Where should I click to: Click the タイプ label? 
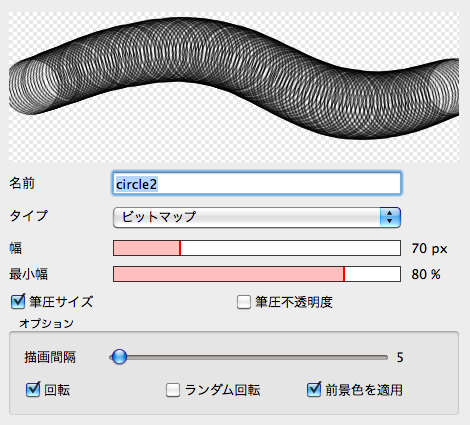(x=29, y=216)
